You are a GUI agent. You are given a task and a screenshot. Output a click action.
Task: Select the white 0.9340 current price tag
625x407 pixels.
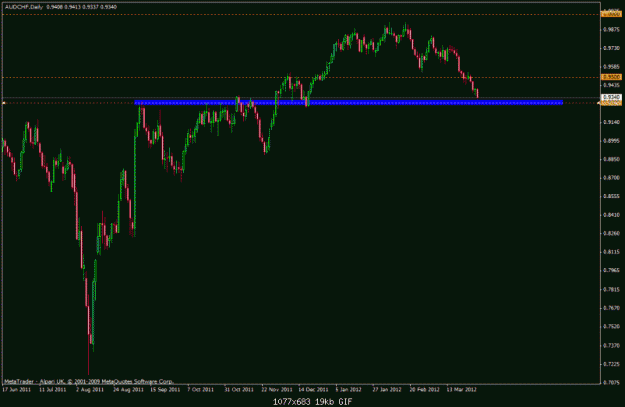[611, 97]
